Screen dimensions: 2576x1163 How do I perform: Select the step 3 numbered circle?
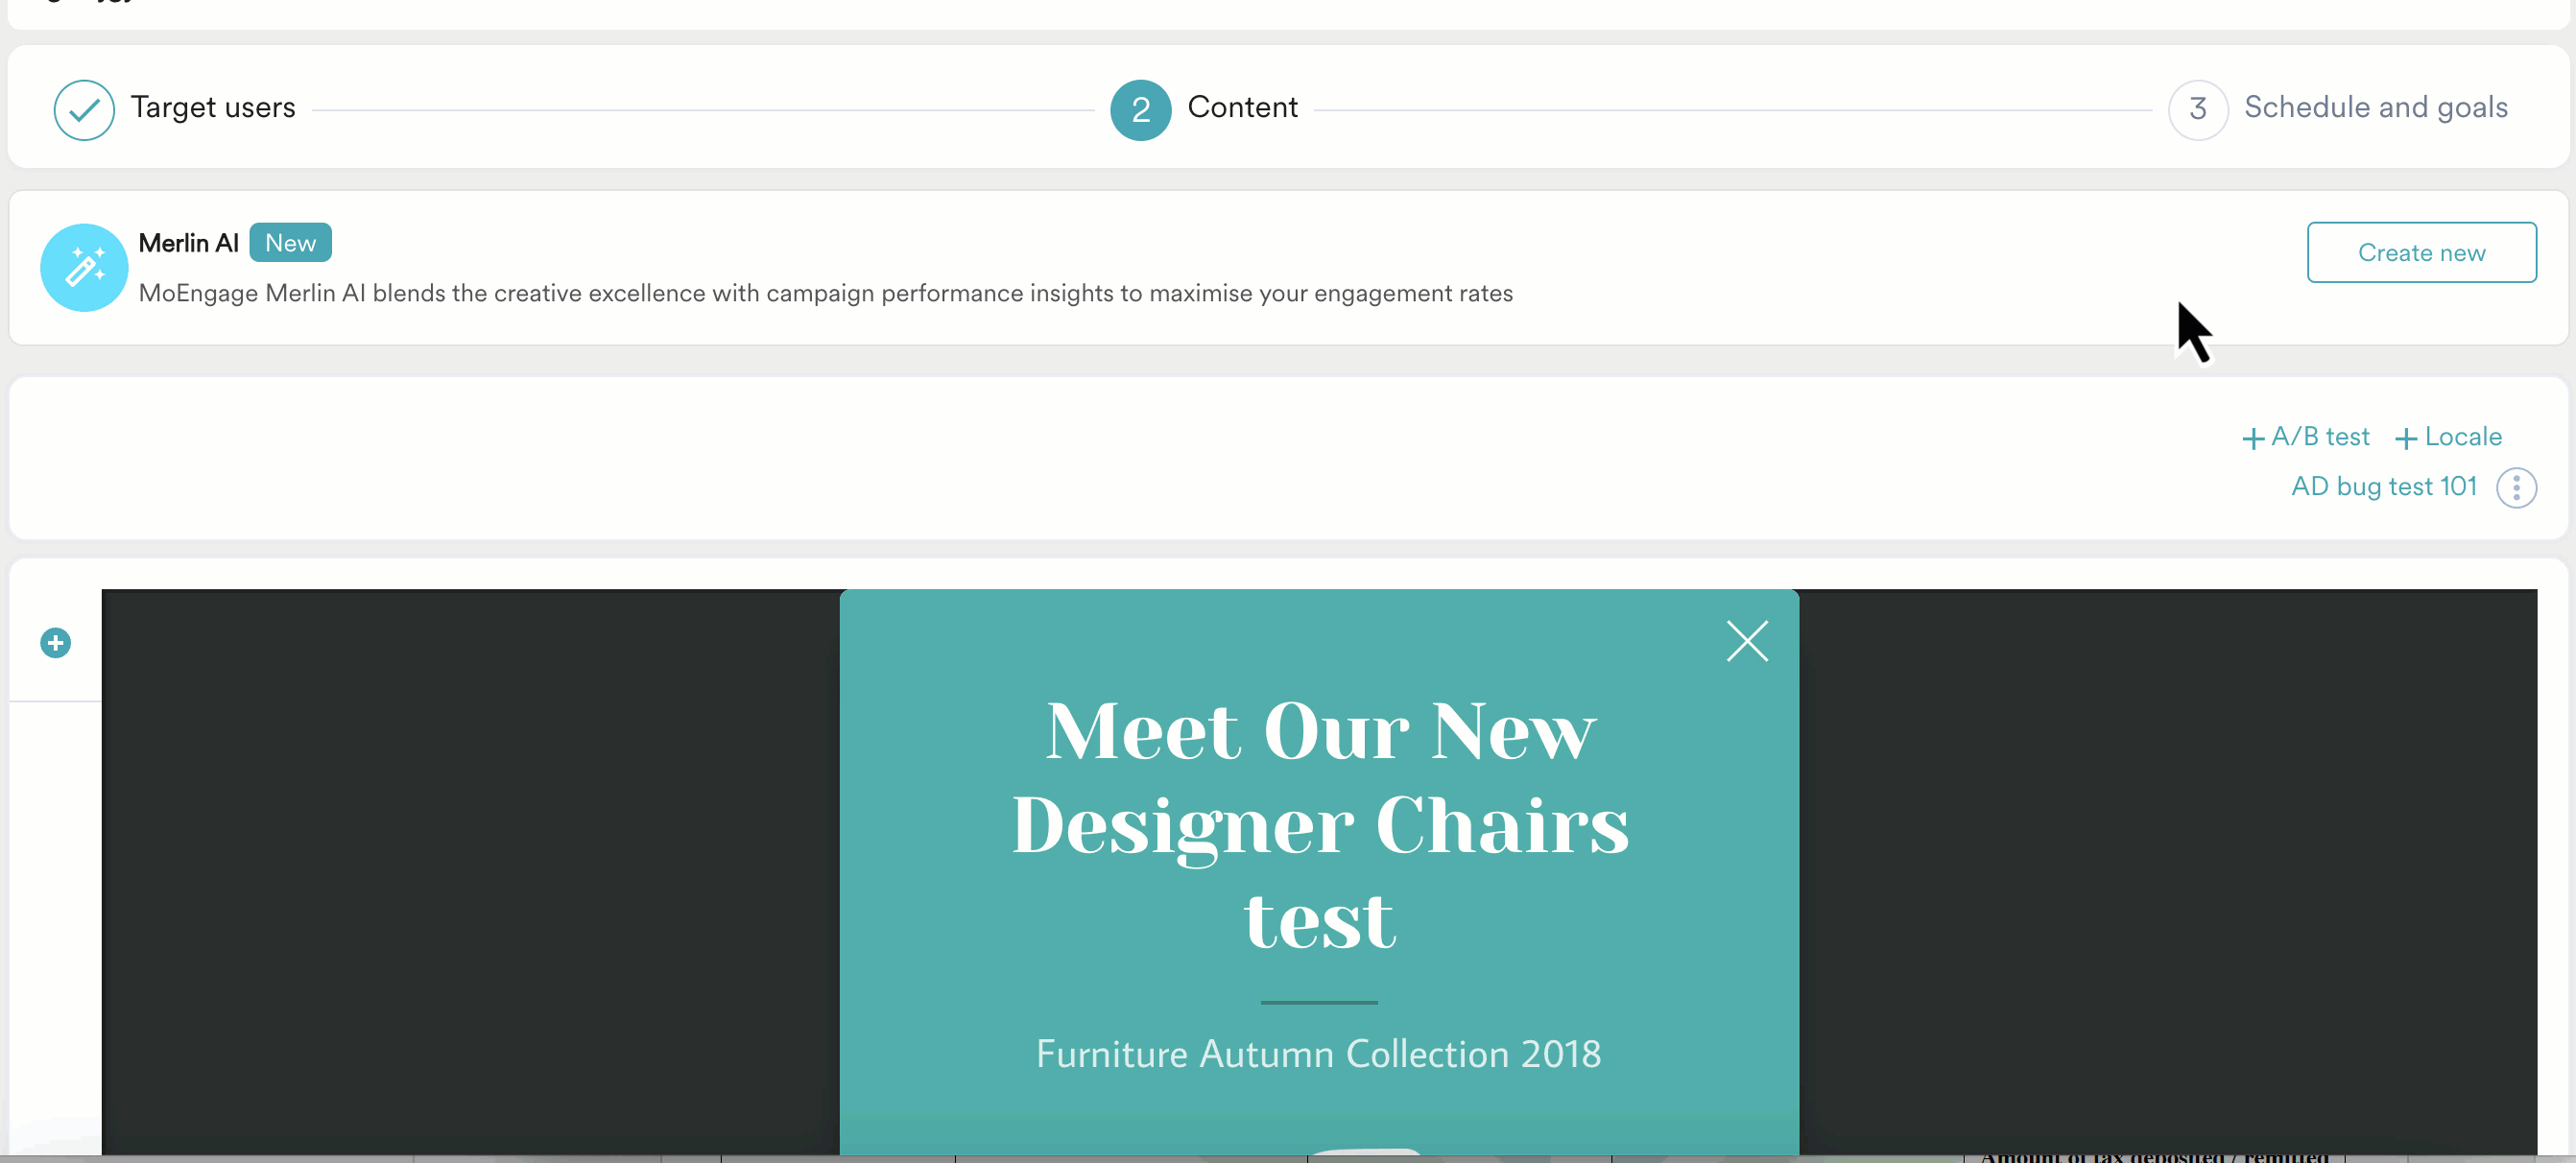2197,109
